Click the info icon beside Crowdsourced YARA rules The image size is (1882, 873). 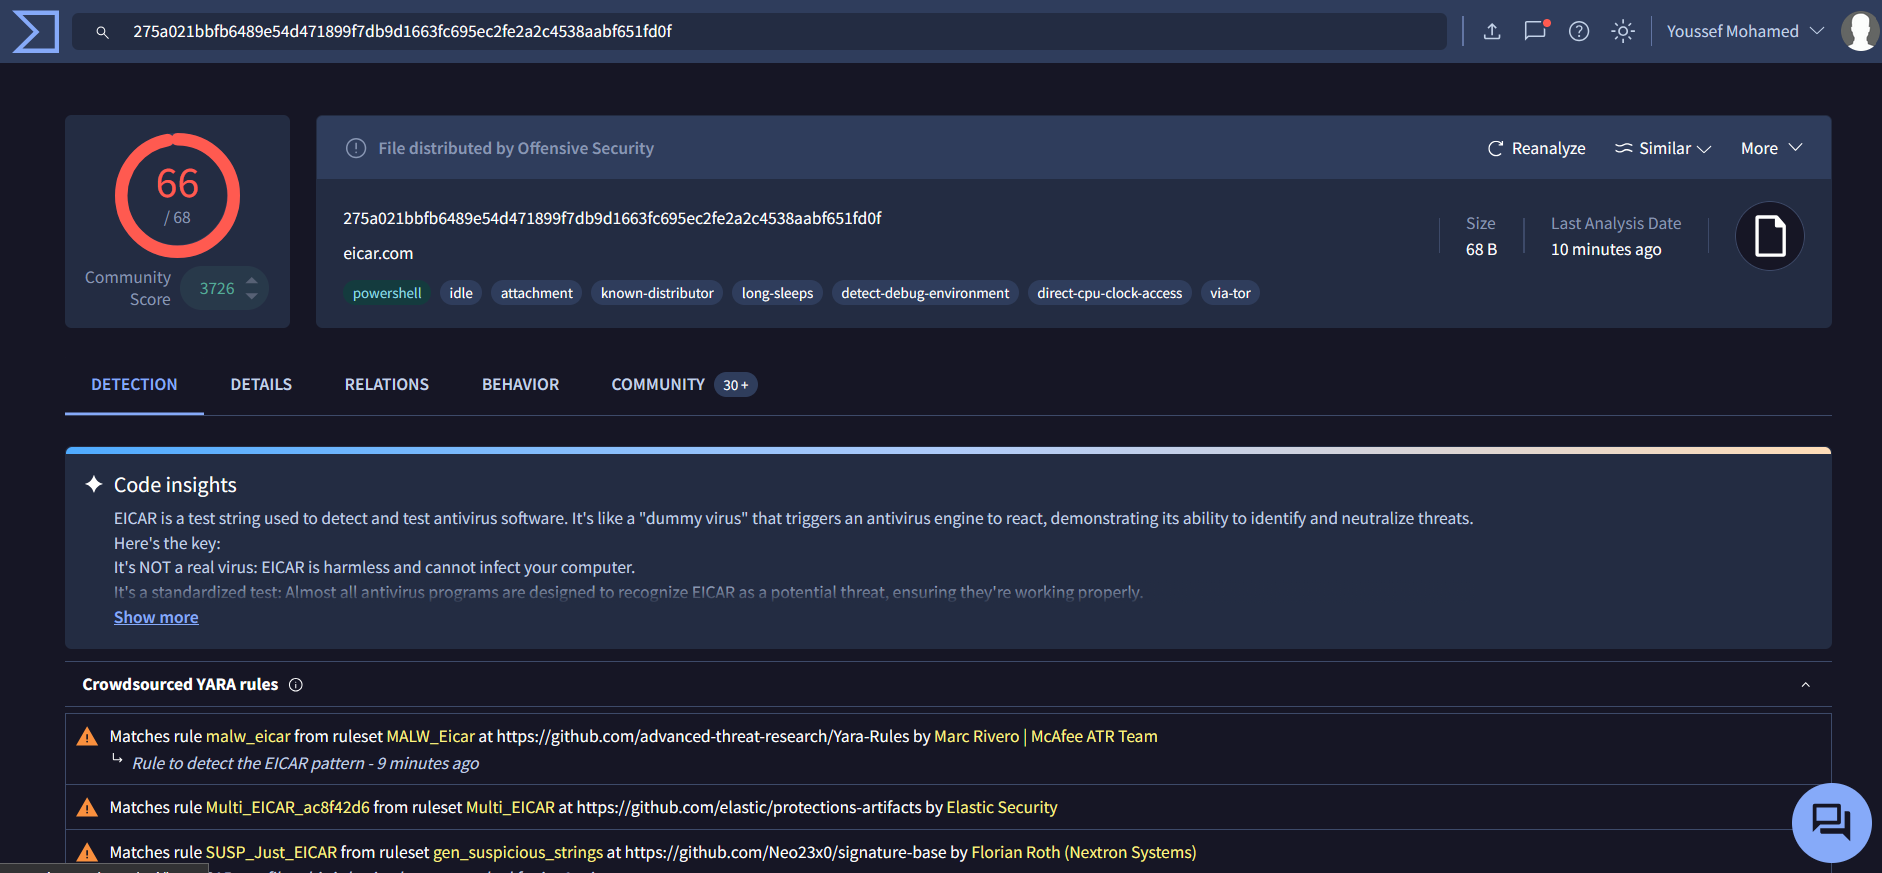pos(296,685)
